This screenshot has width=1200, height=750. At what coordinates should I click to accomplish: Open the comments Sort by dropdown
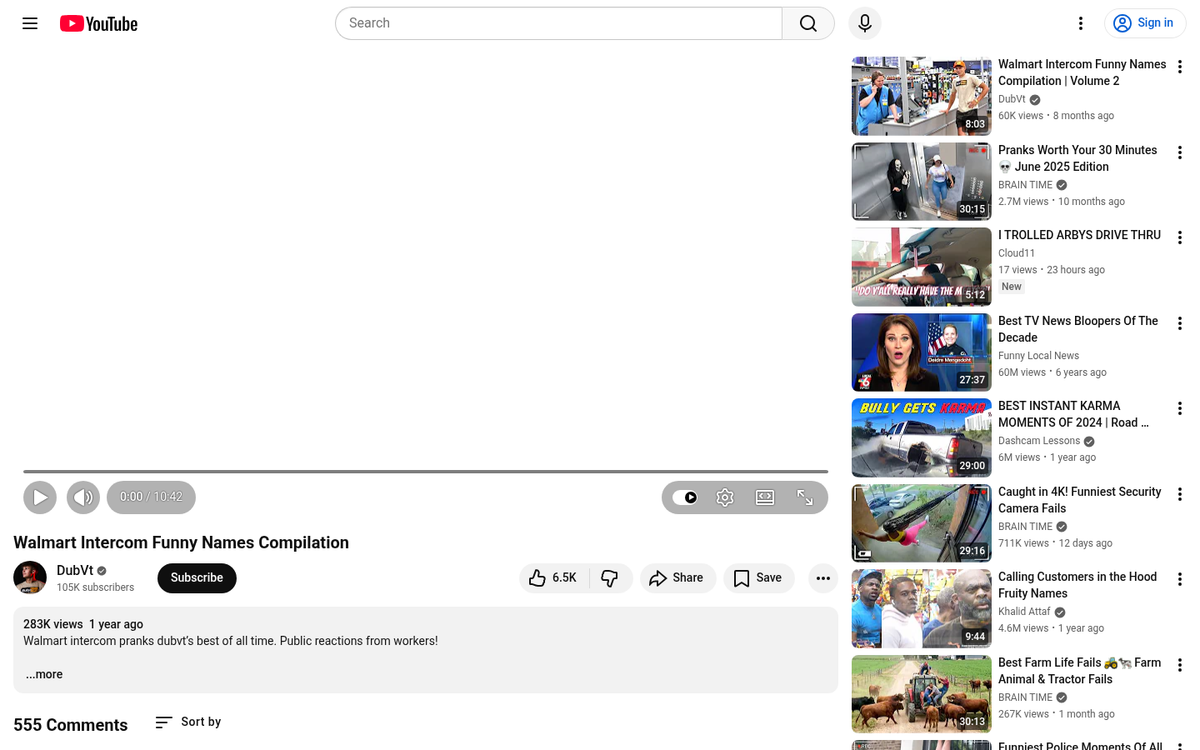pos(187,721)
